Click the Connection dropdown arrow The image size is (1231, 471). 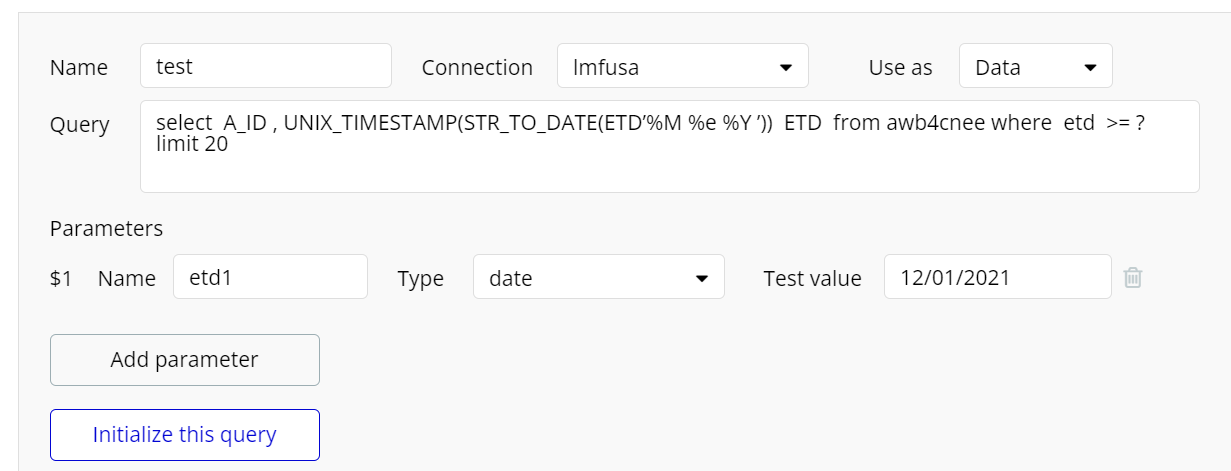coord(785,68)
